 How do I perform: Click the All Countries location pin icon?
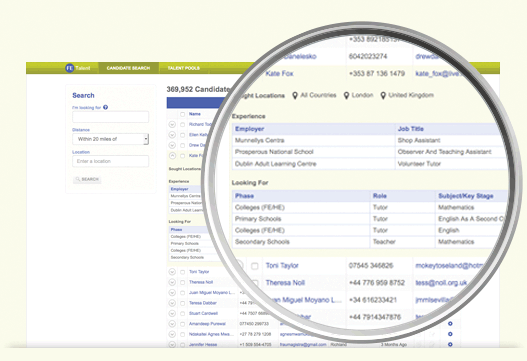295,95
